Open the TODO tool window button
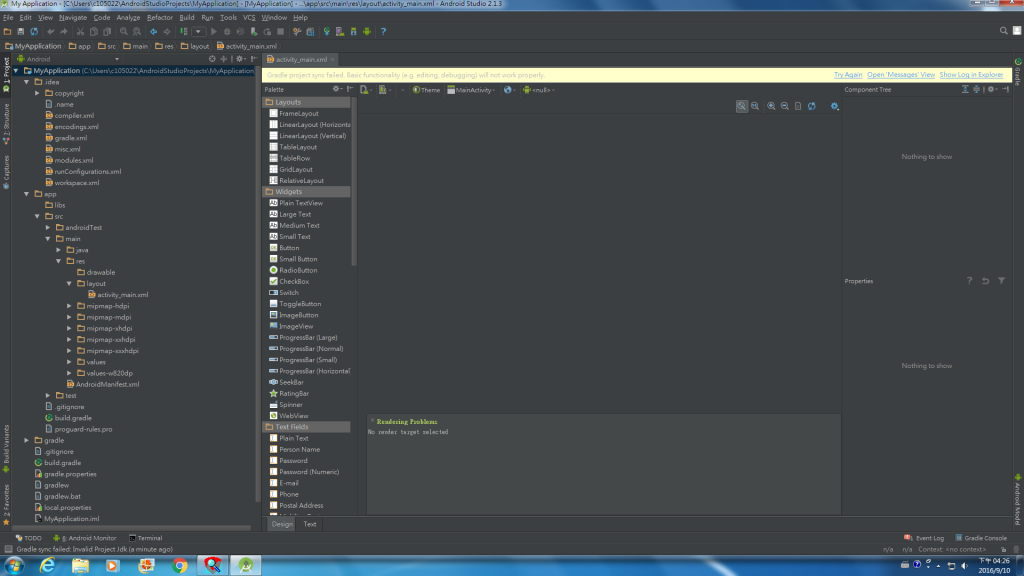 (x=28, y=538)
